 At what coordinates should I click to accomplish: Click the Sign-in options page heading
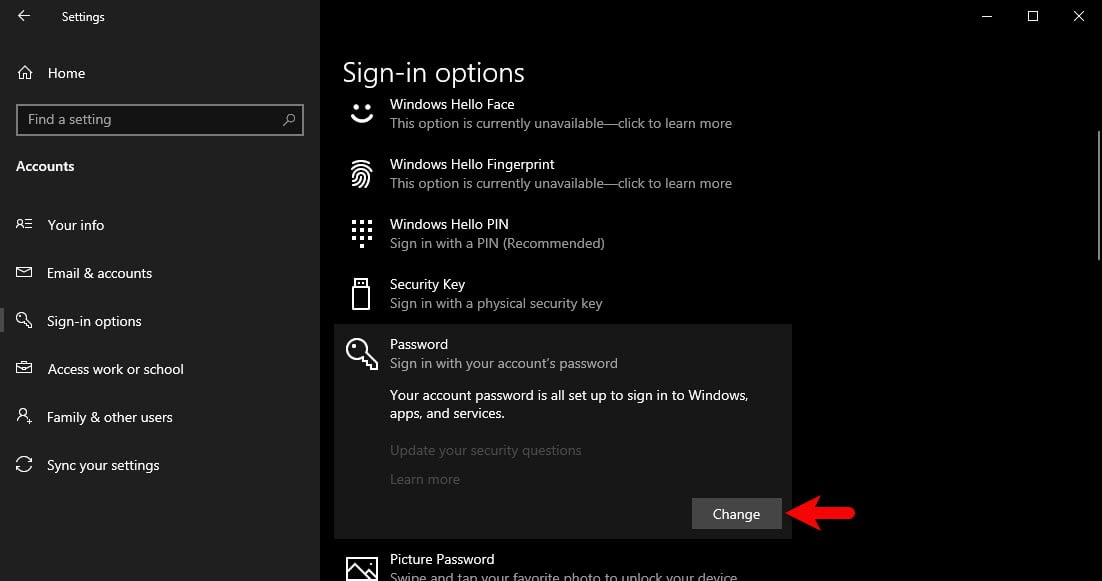(434, 73)
